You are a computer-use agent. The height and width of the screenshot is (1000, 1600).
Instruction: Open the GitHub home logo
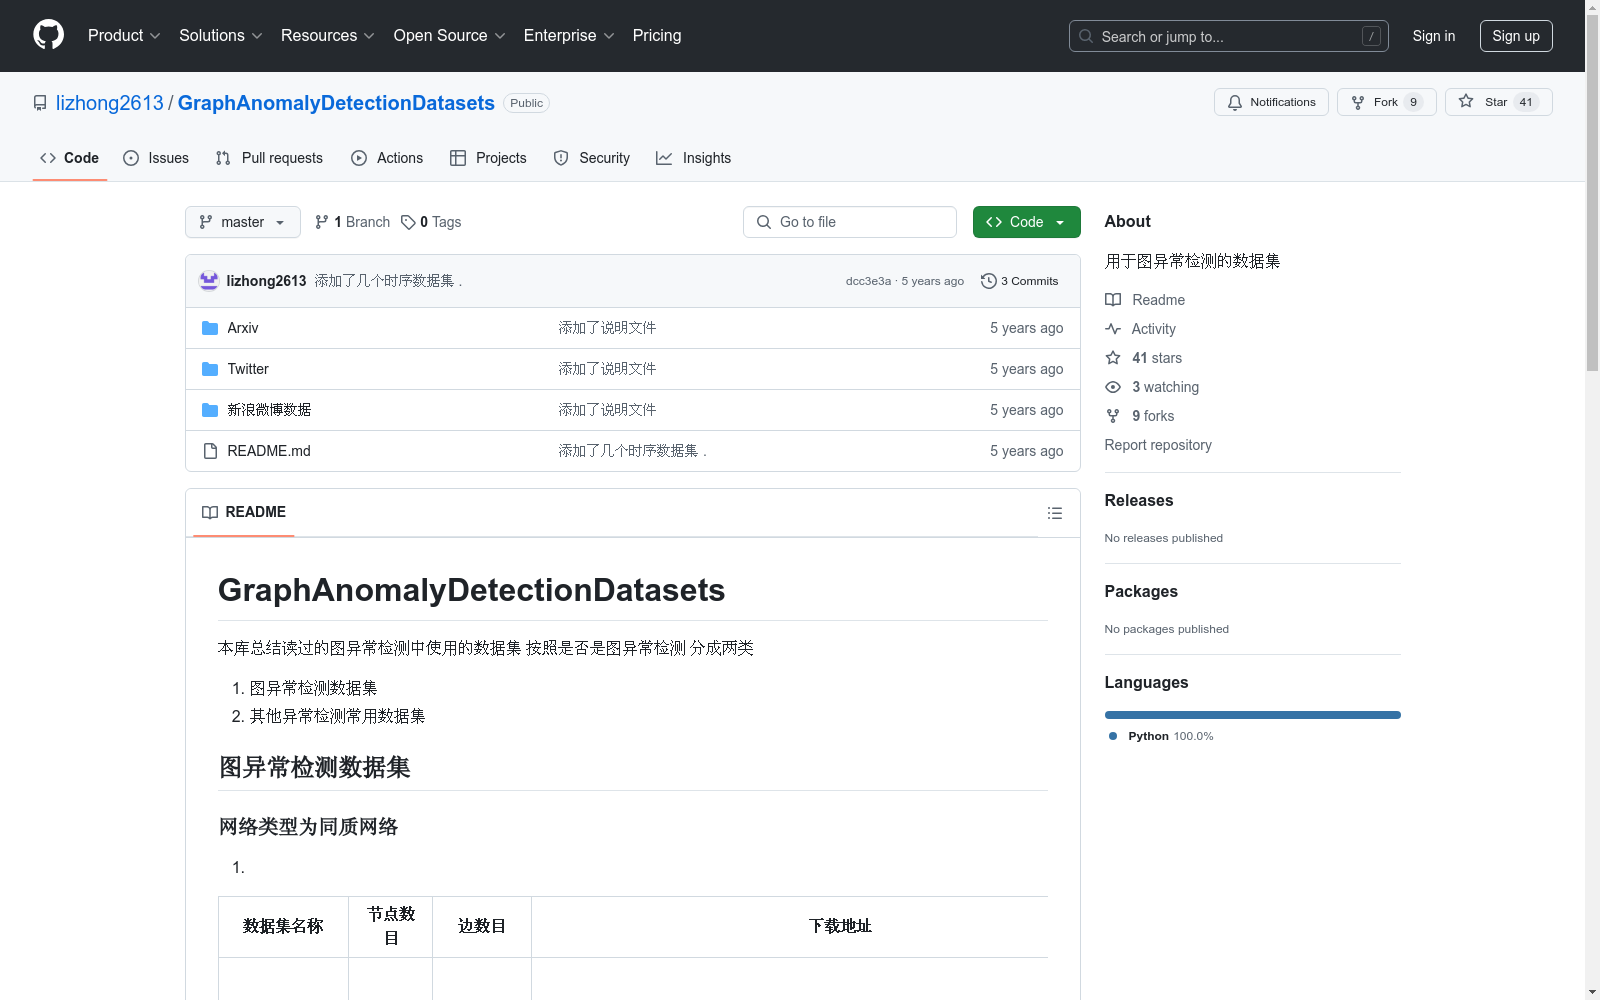[48, 35]
